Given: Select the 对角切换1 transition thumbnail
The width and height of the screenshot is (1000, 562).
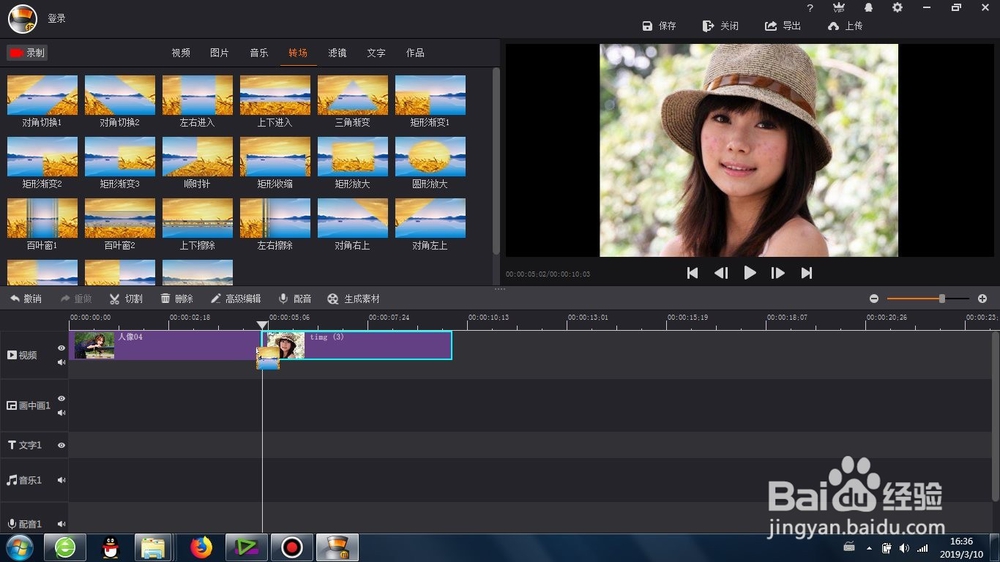Looking at the screenshot, I should pos(42,95).
